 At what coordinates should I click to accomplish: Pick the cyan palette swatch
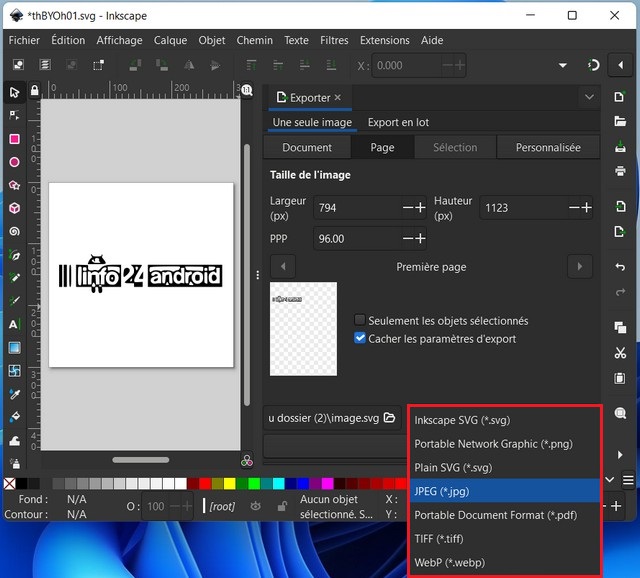pos(278,484)
